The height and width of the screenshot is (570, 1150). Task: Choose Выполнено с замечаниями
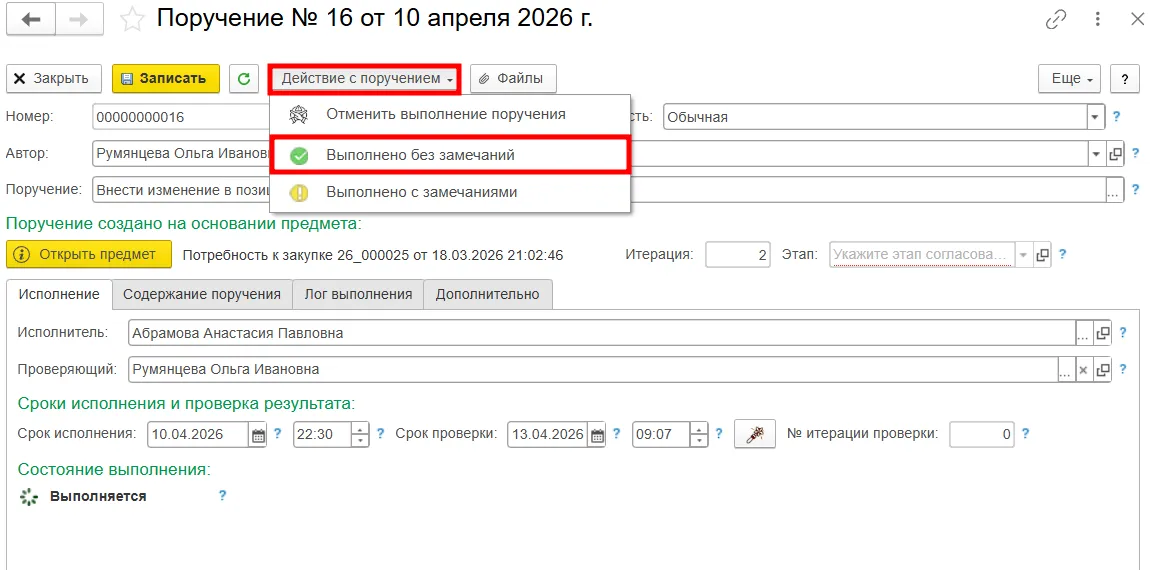[x=450, y=192]
